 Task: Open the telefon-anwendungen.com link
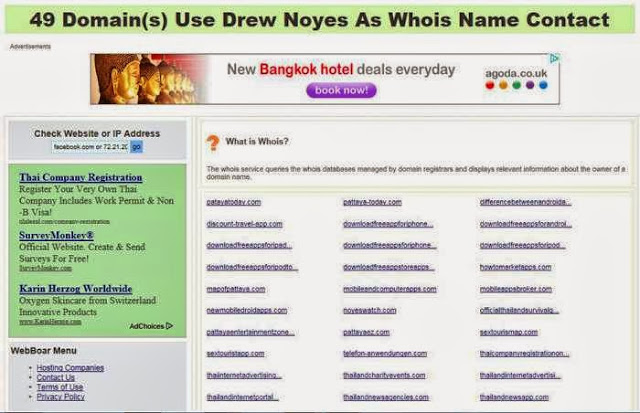pyautogui.click(x=385, y=353)
